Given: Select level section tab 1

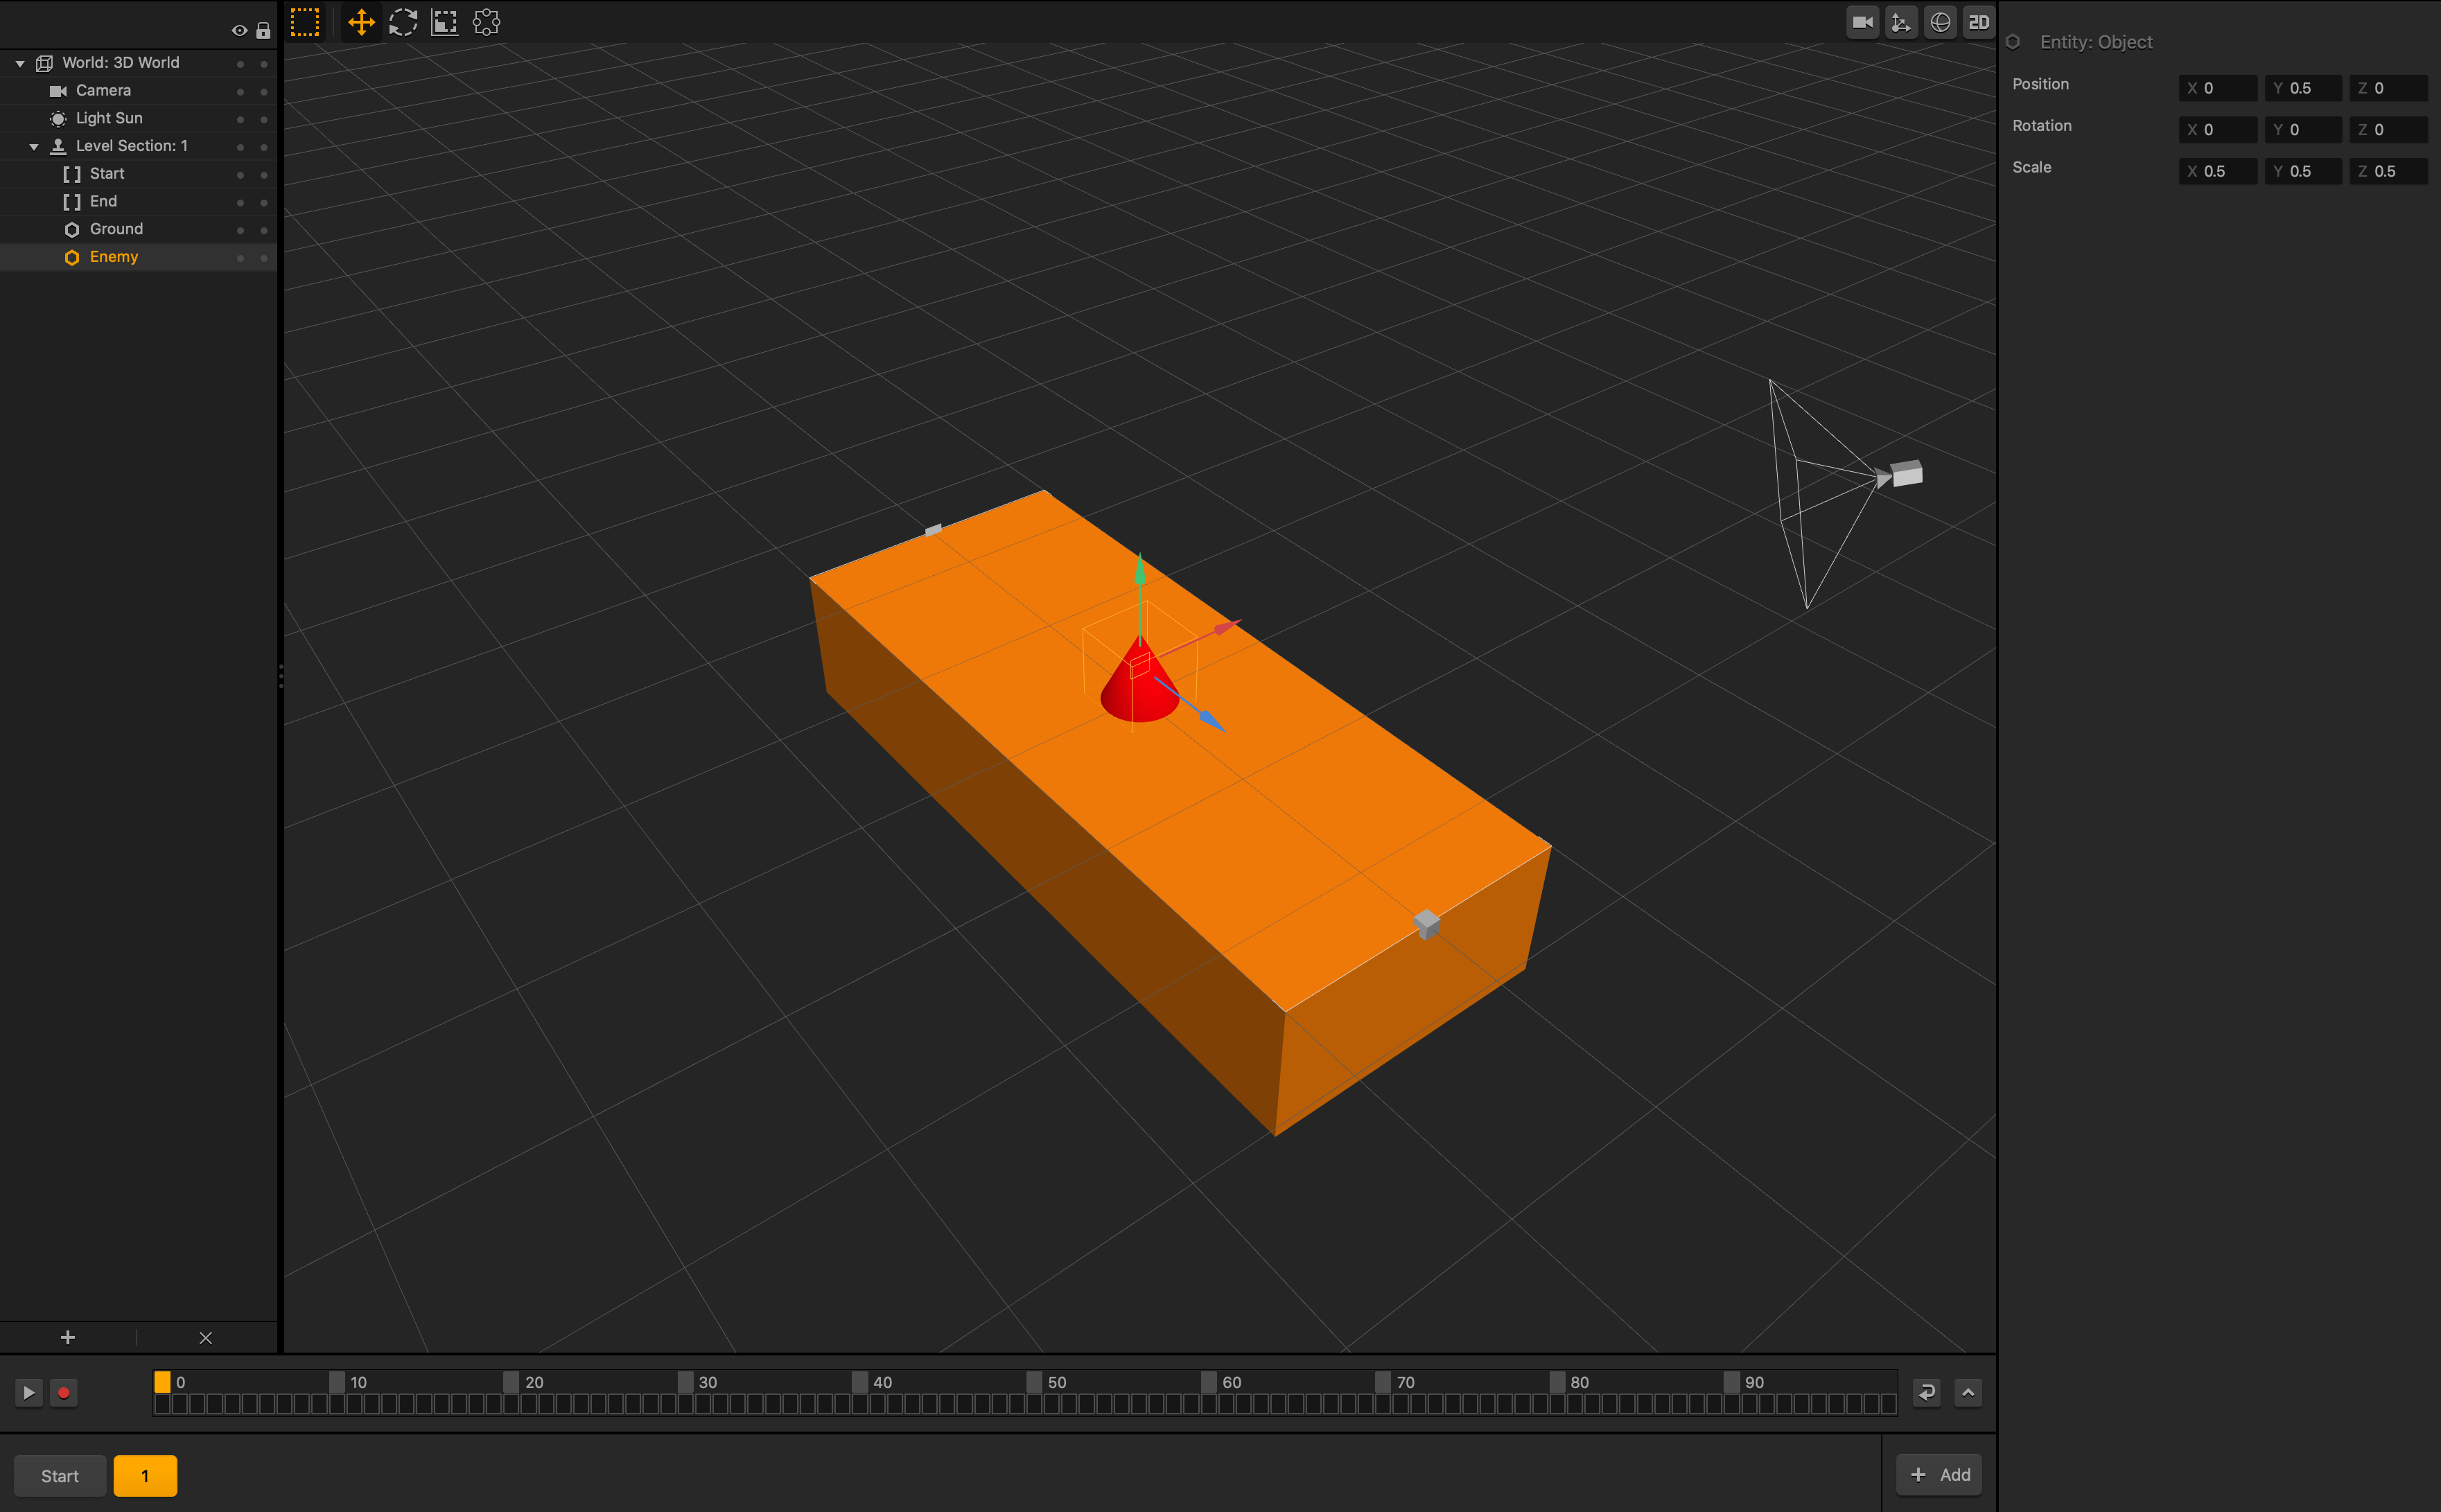Looking at the screenshot, I should point(145,1475).
